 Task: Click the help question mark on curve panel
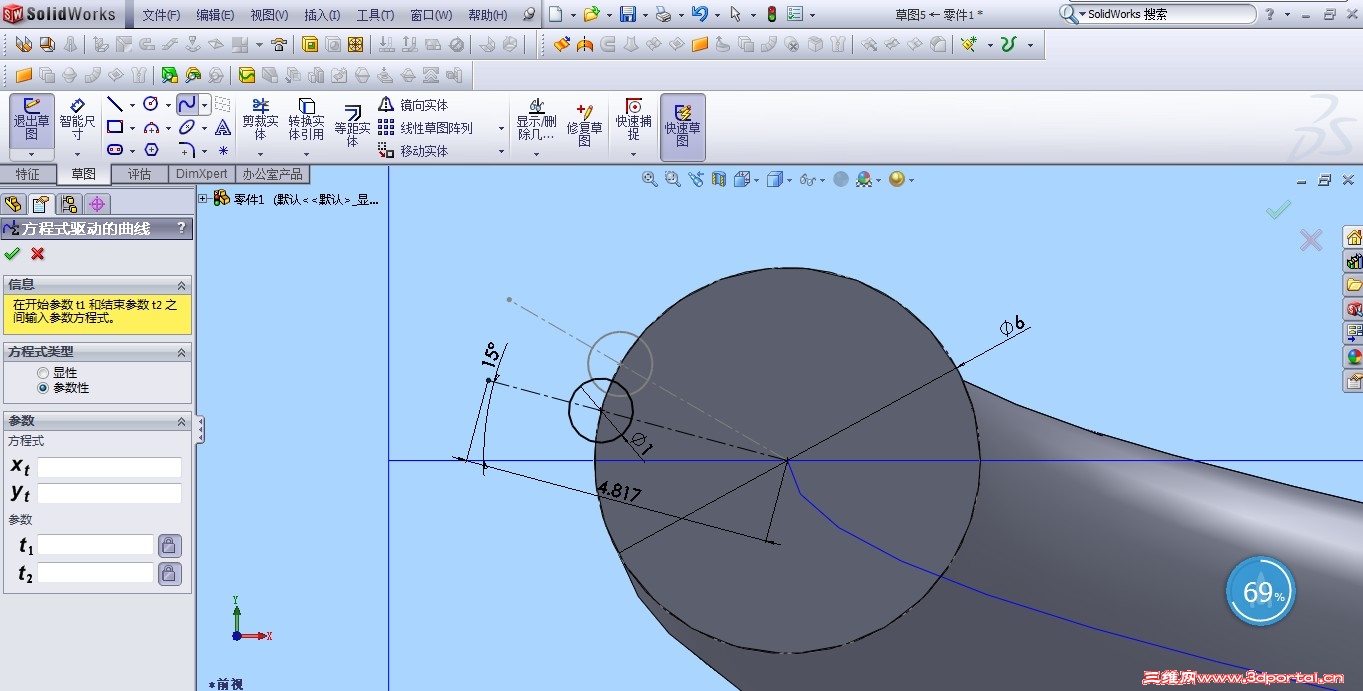[181, 228]
